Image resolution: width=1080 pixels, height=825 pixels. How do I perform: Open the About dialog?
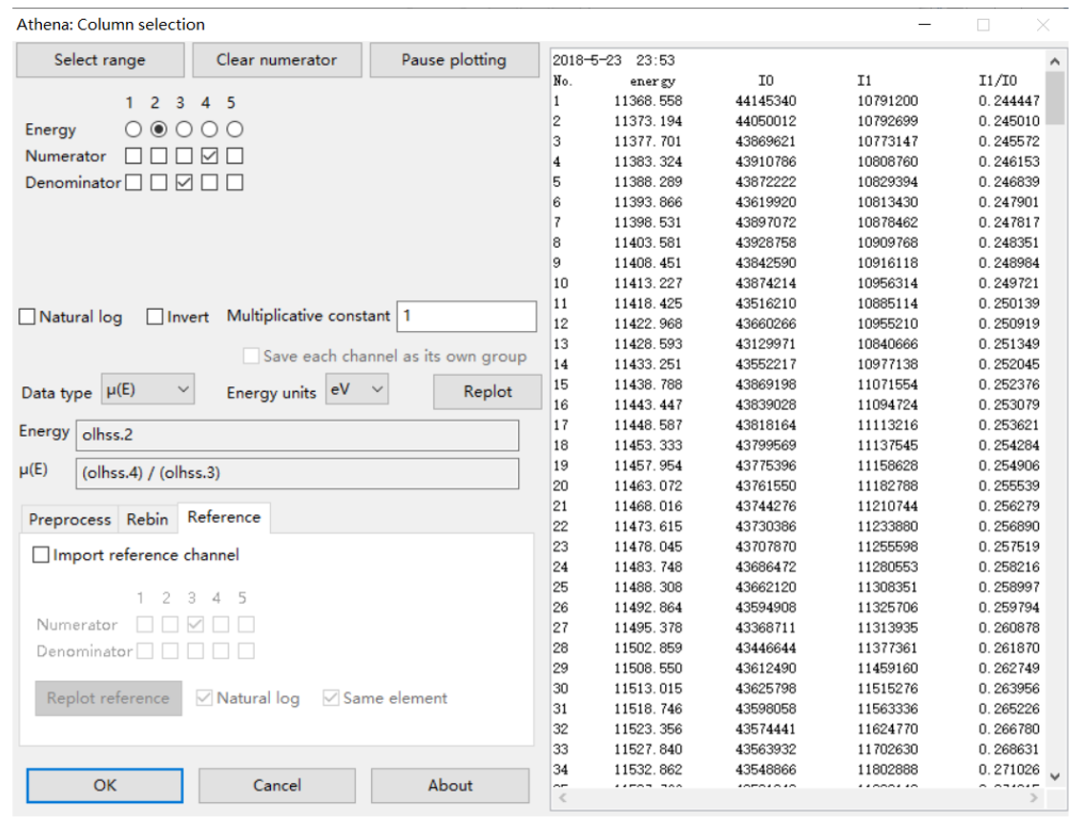click(x=450, y=785)
